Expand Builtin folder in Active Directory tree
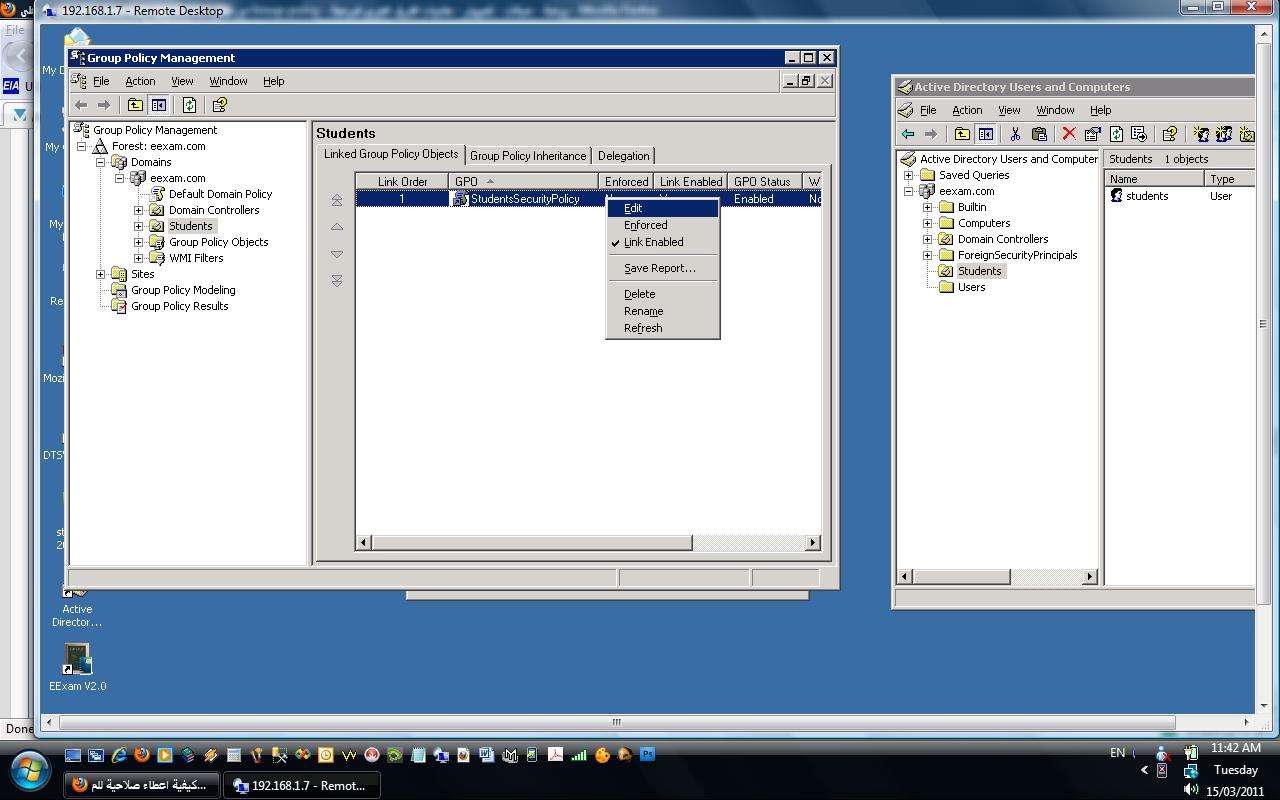Viewport: 1280px width, 800px height. point(928,207)
